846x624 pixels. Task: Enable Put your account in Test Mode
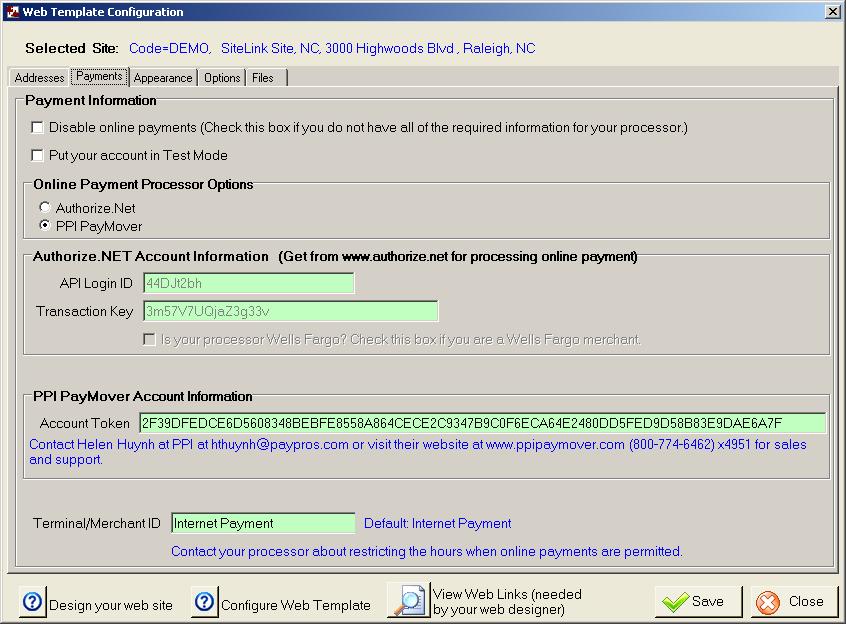tap(37, 155)
